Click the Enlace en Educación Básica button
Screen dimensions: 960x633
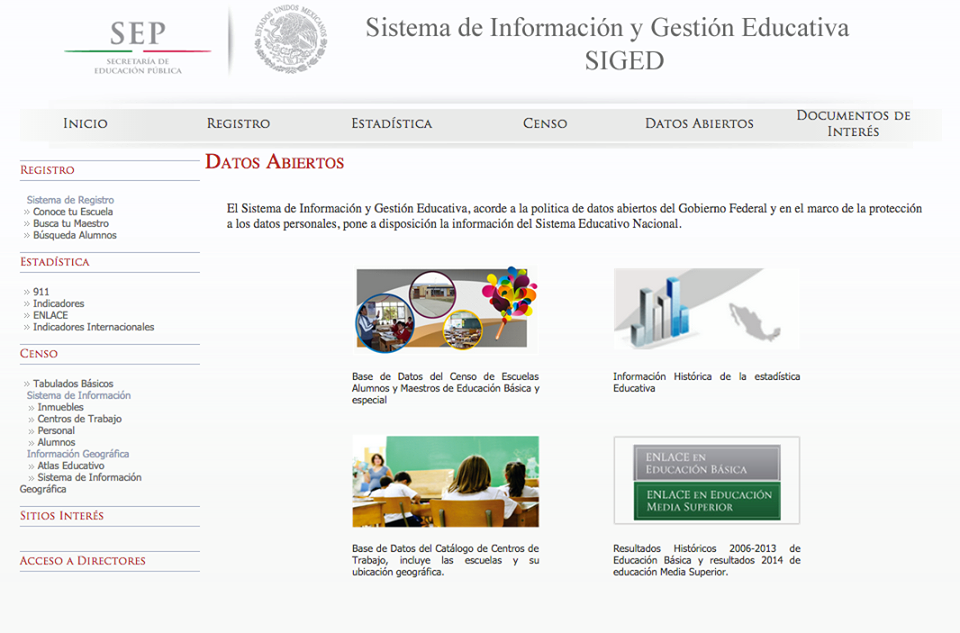pos(707,463)
